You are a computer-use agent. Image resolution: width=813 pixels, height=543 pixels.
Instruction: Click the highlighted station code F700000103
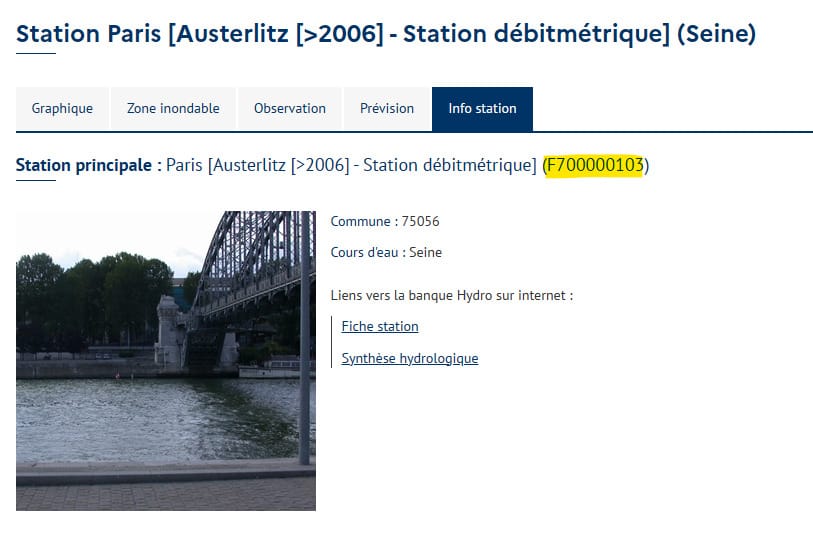point(594,165)
